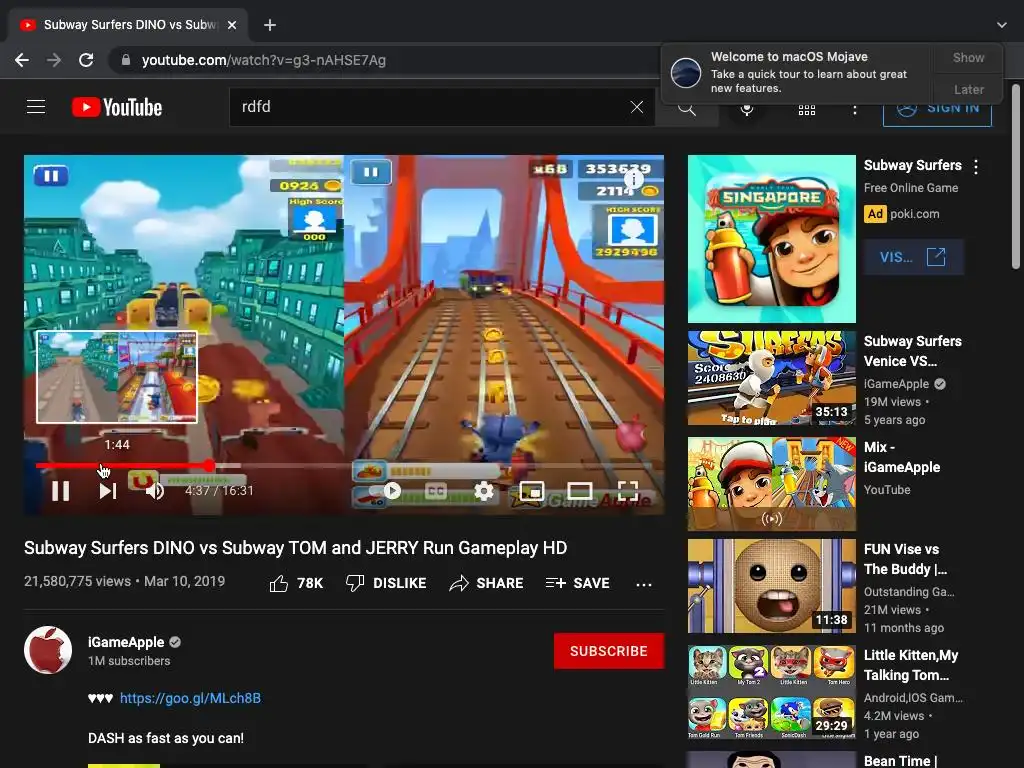Go to the YouTube home logo
1024x768 pixels.
coord(117,107)
